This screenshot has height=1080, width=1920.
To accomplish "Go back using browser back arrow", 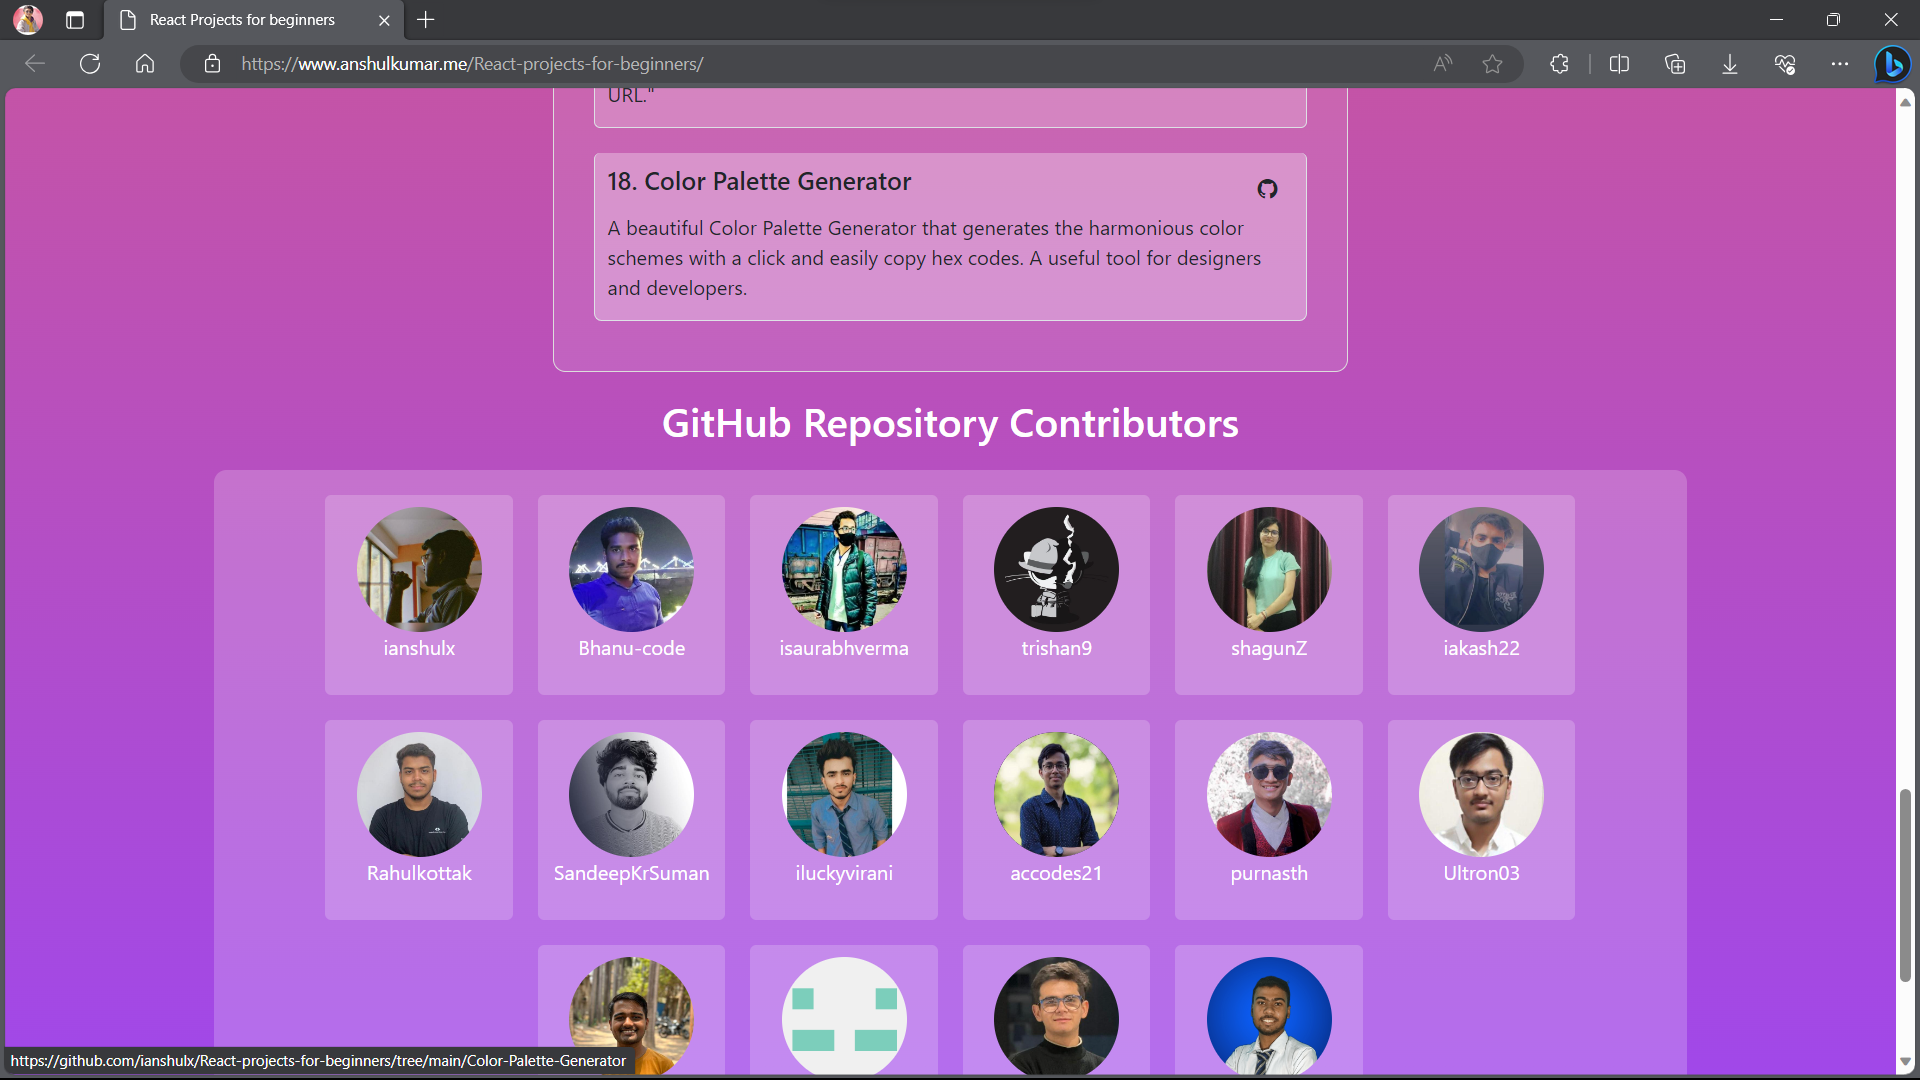I will click(35, 64).
